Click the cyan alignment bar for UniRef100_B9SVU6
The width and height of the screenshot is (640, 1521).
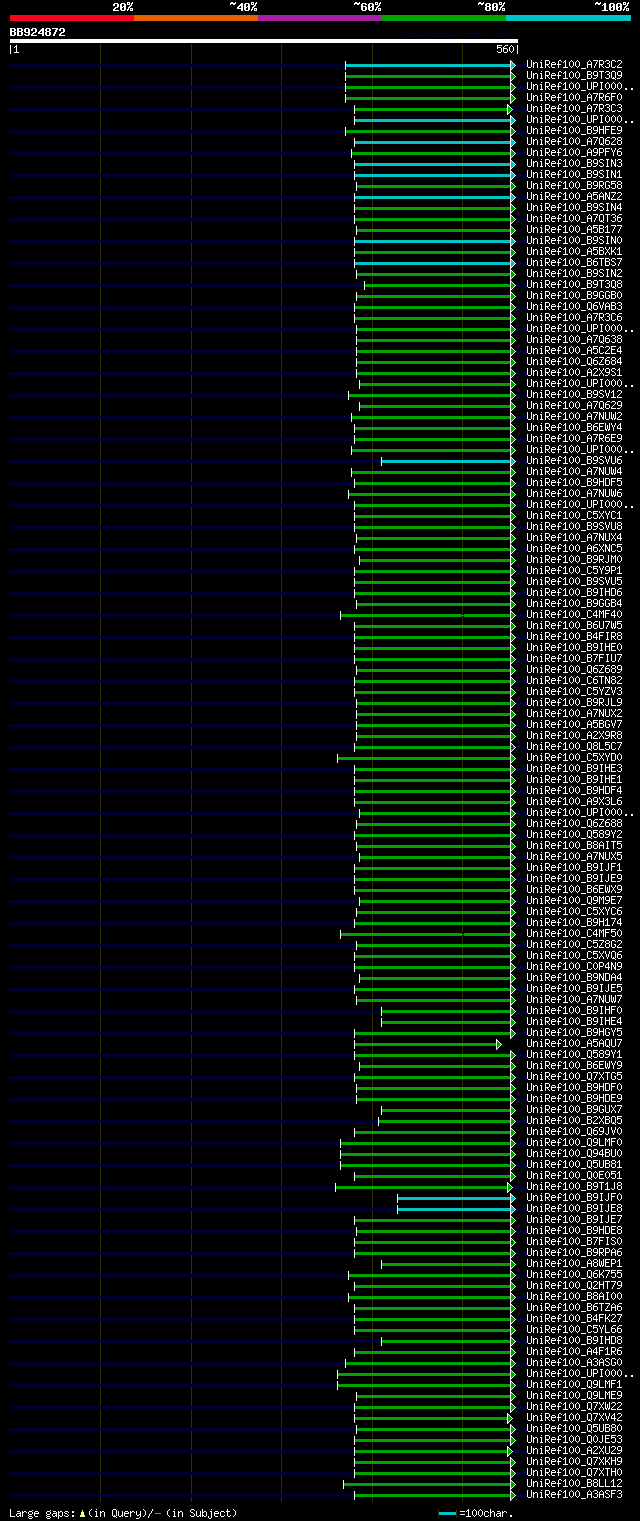click(448, 461)
